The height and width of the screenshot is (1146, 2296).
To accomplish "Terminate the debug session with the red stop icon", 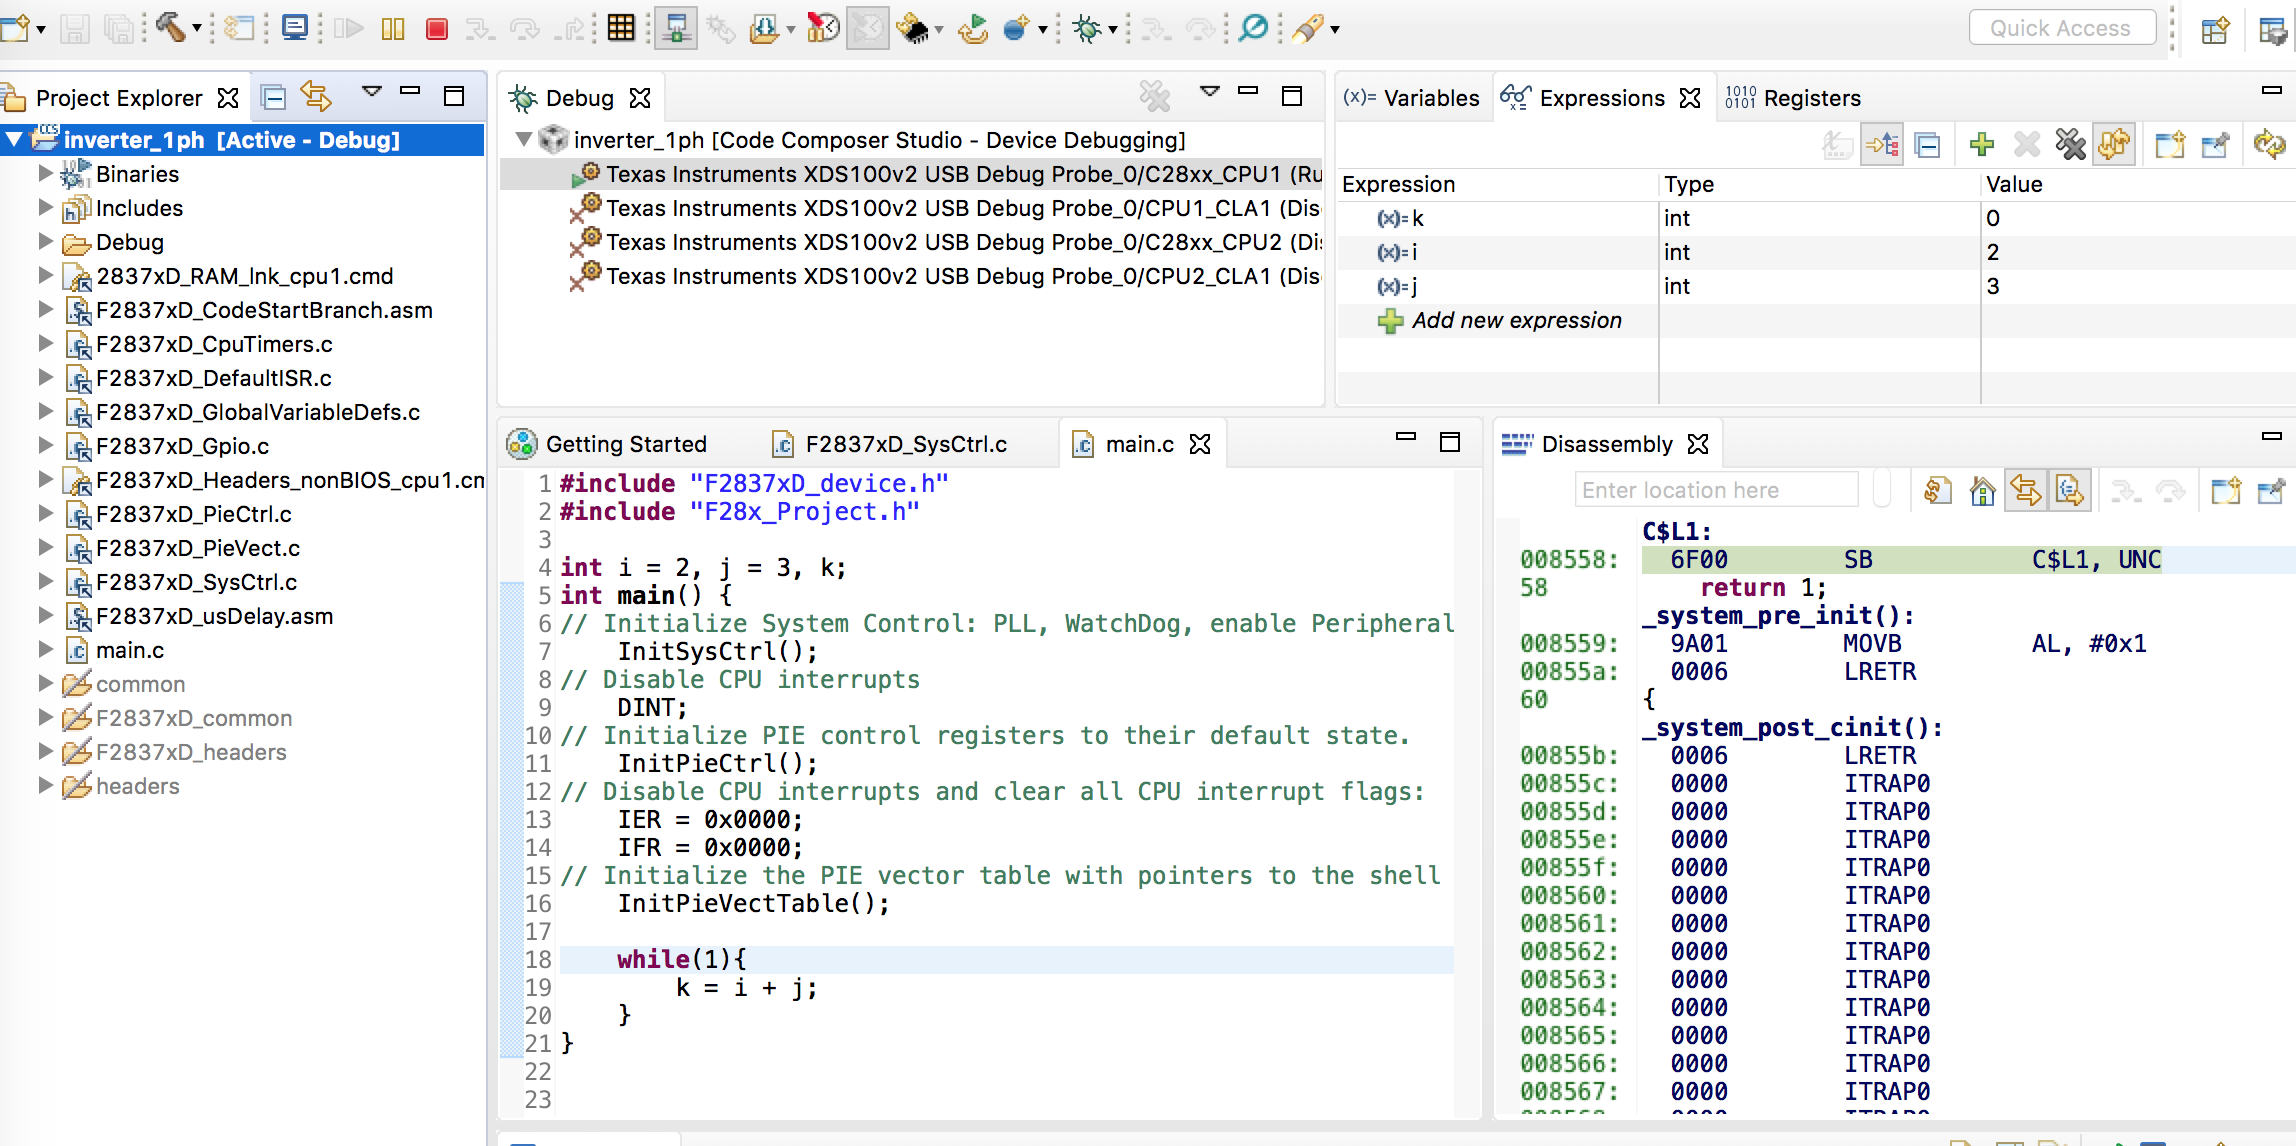I will [x=438, y=29].
